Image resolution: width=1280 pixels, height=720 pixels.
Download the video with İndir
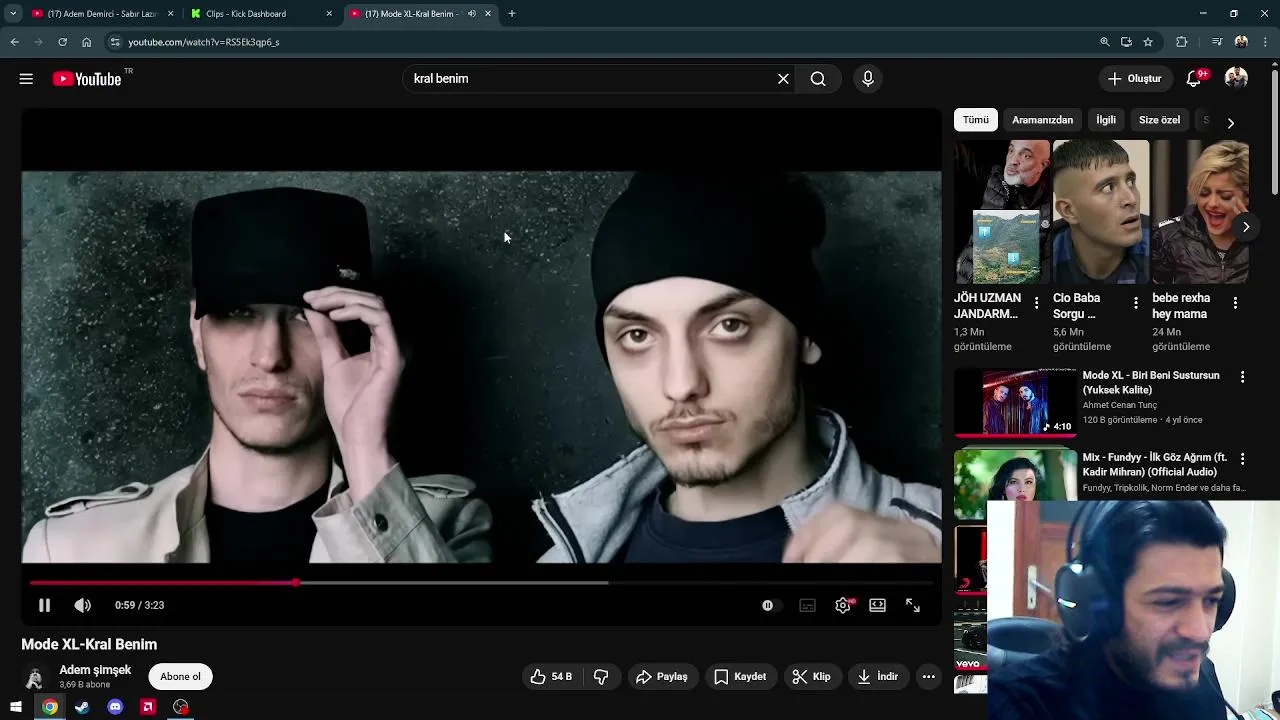click(878, 677)
